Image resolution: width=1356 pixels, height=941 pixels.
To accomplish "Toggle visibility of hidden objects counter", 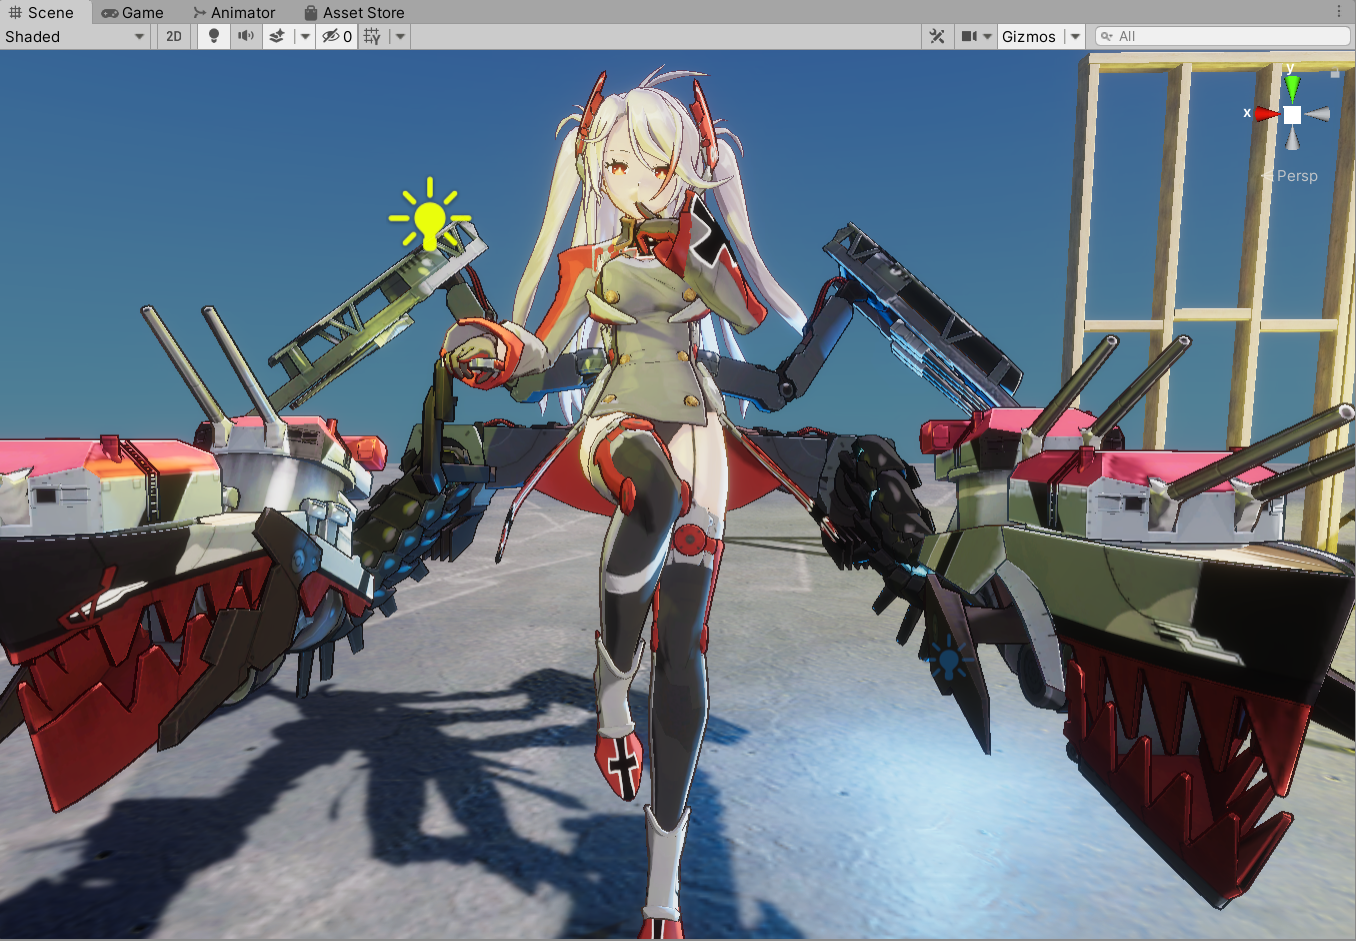I will coord(337,36).
